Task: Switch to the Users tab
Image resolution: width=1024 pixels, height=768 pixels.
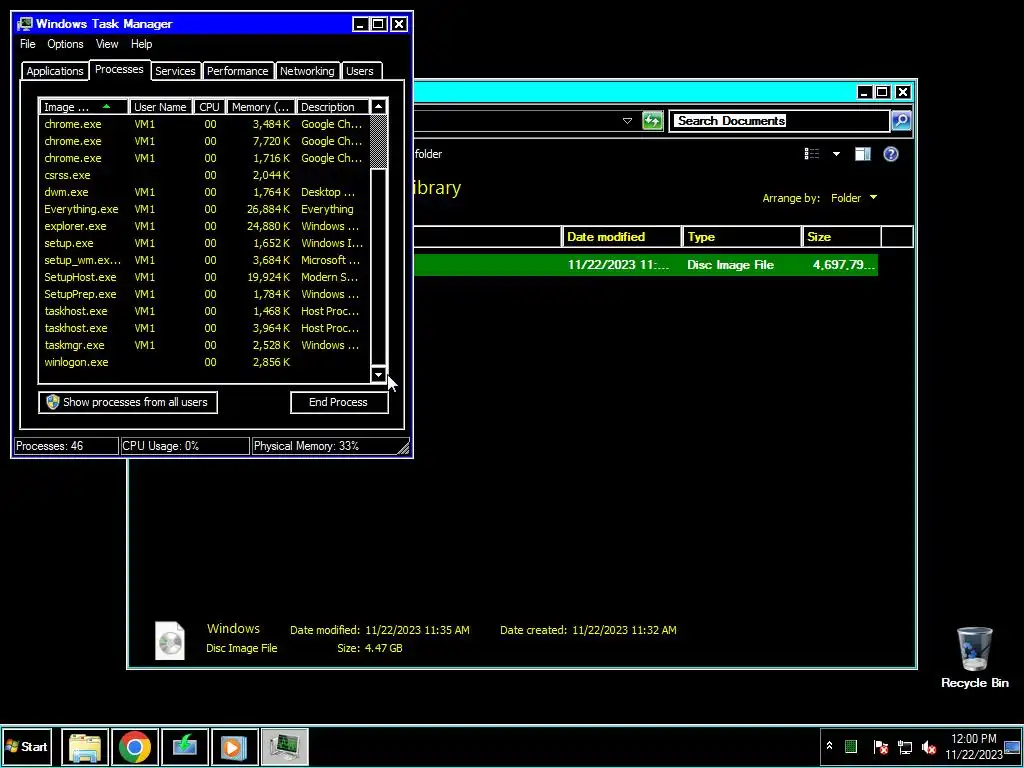Action: 360,71
